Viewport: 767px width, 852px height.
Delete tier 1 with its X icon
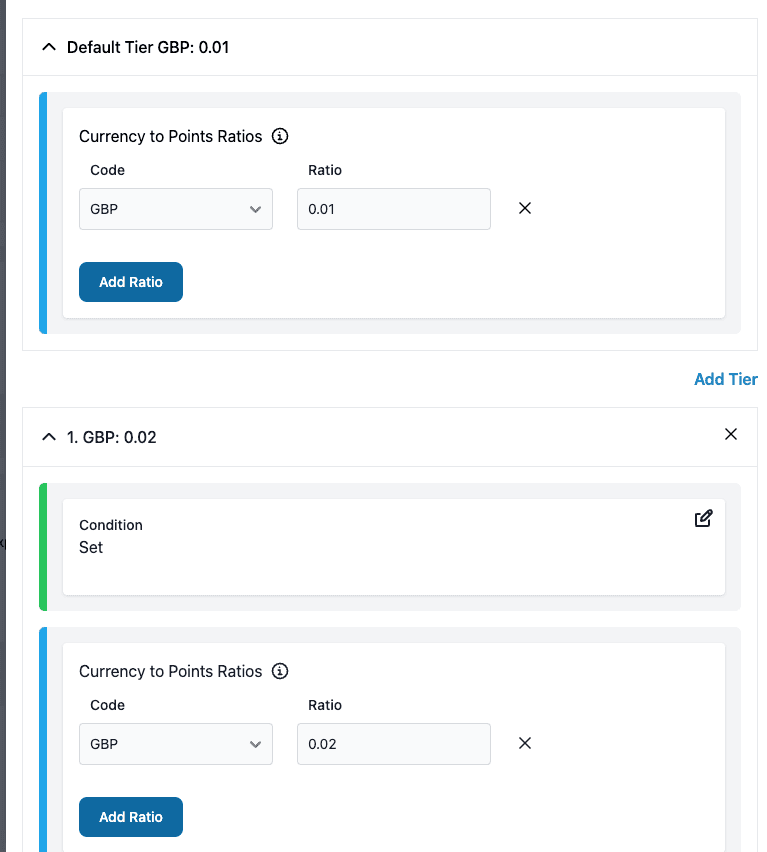click(x=730, y=434)
